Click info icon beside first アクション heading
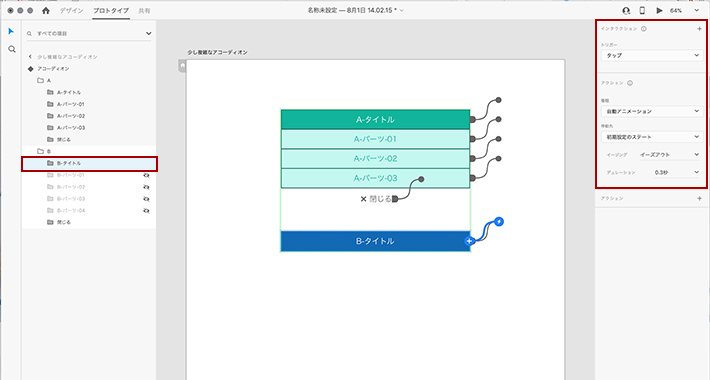The height and width of the screenshot is (380, 710). [x=630, y=83]
